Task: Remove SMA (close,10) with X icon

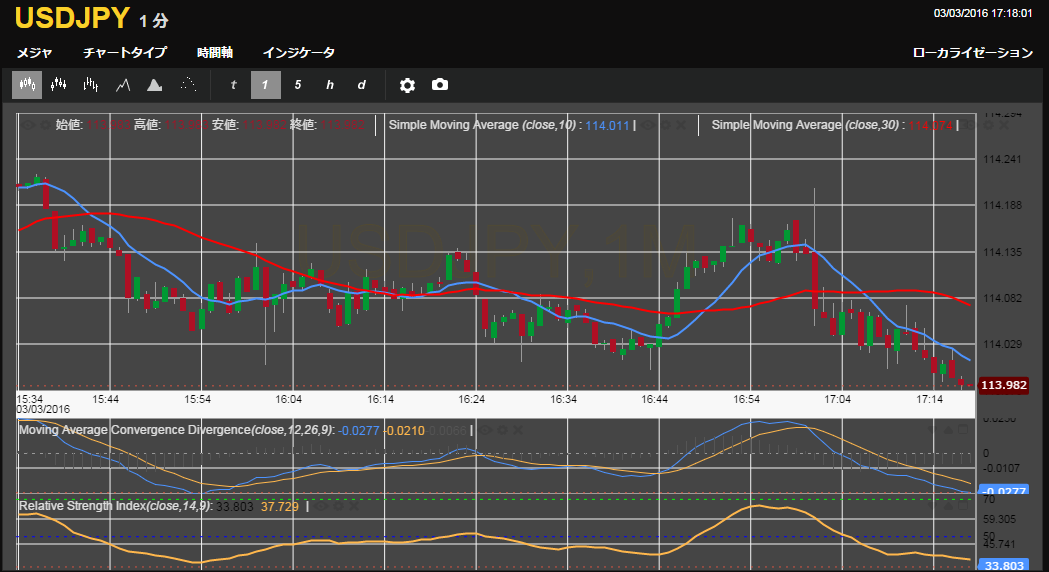Action: pyautogui.click(x=680, y=125)
